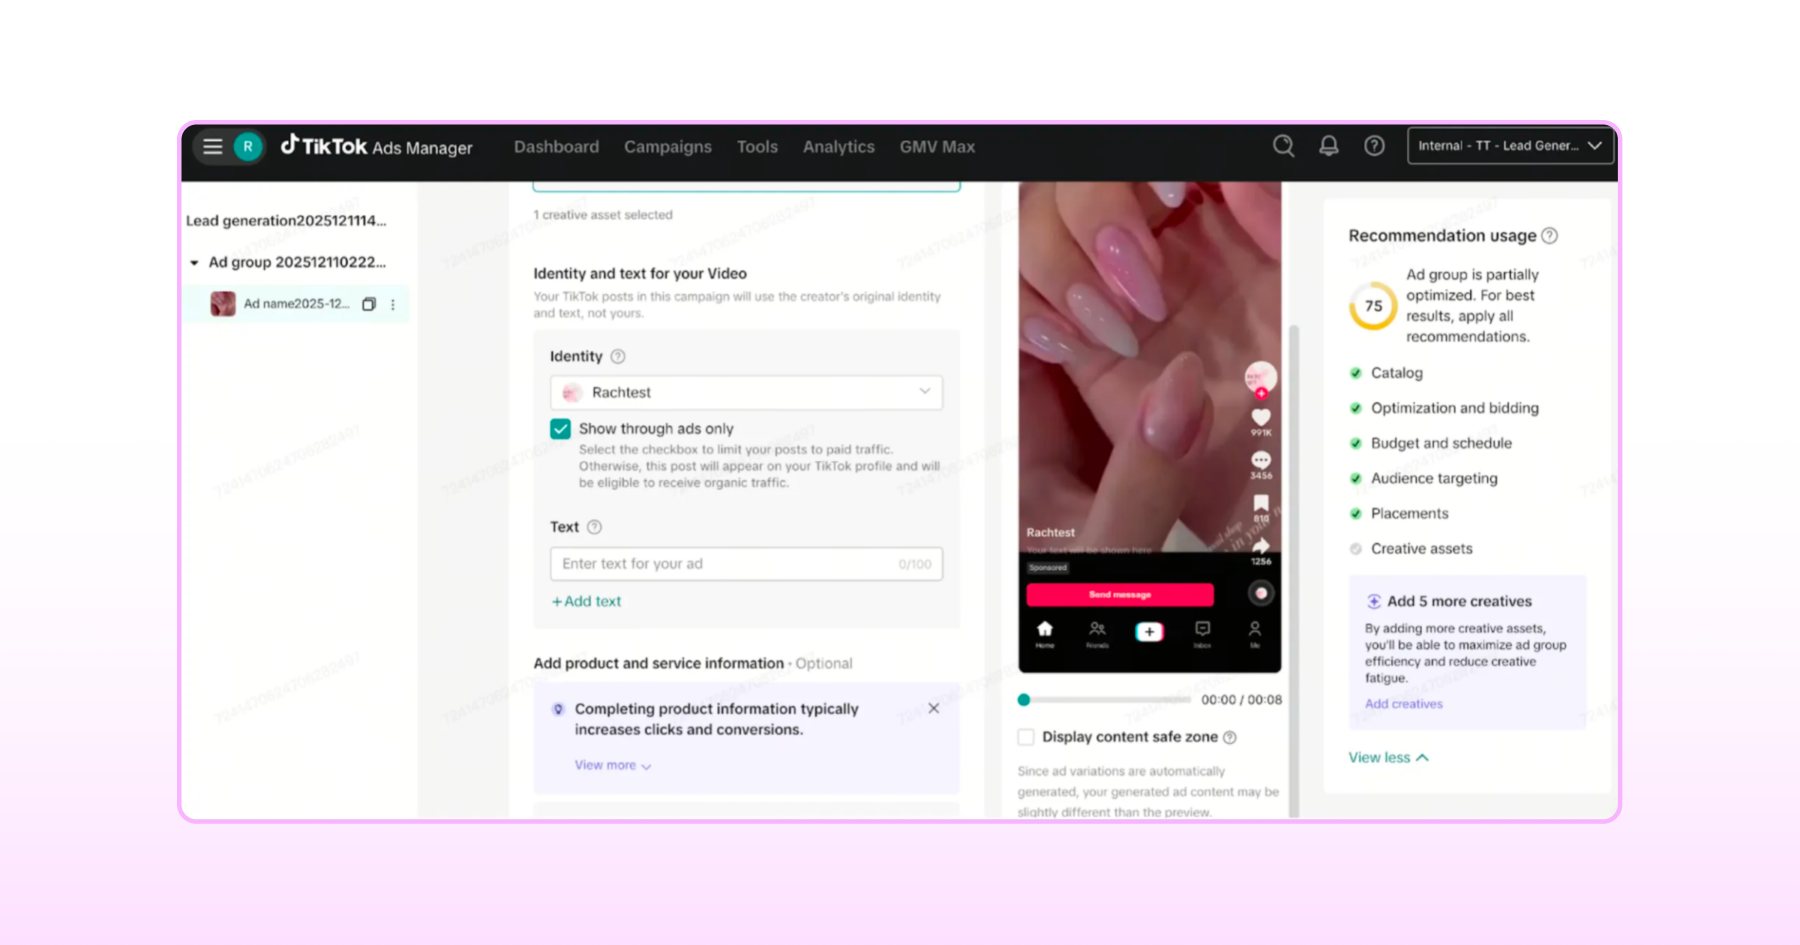Image resolution: width=1800 pixels, height=945 pixels.
Task: Dismiss the product information tip
Action: [x=933, y=708]
